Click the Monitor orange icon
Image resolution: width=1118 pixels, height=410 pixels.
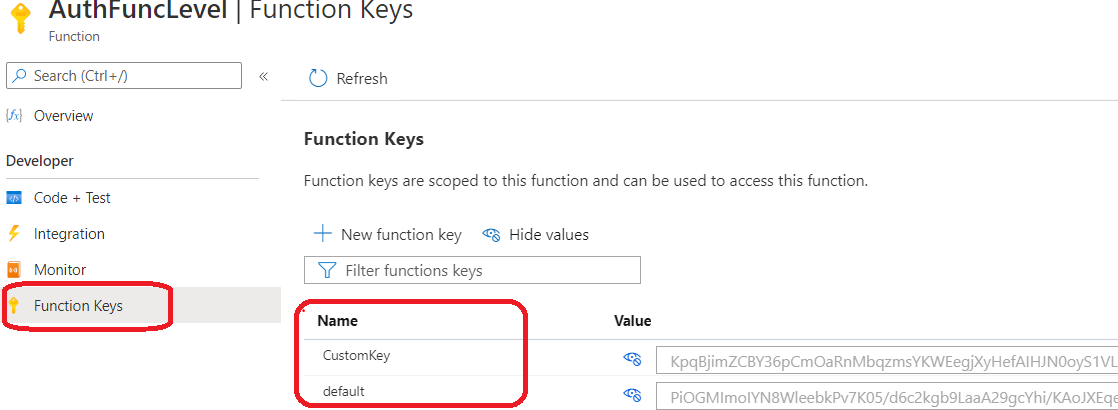point(14,270)
